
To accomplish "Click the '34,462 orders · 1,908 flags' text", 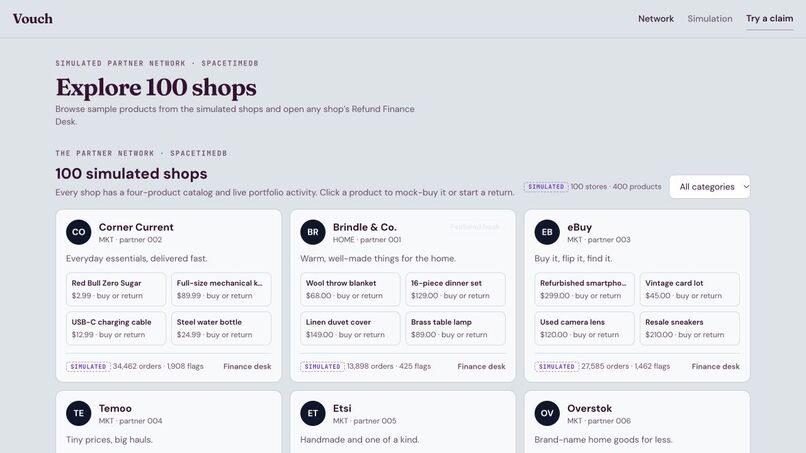I will [158, 366].
